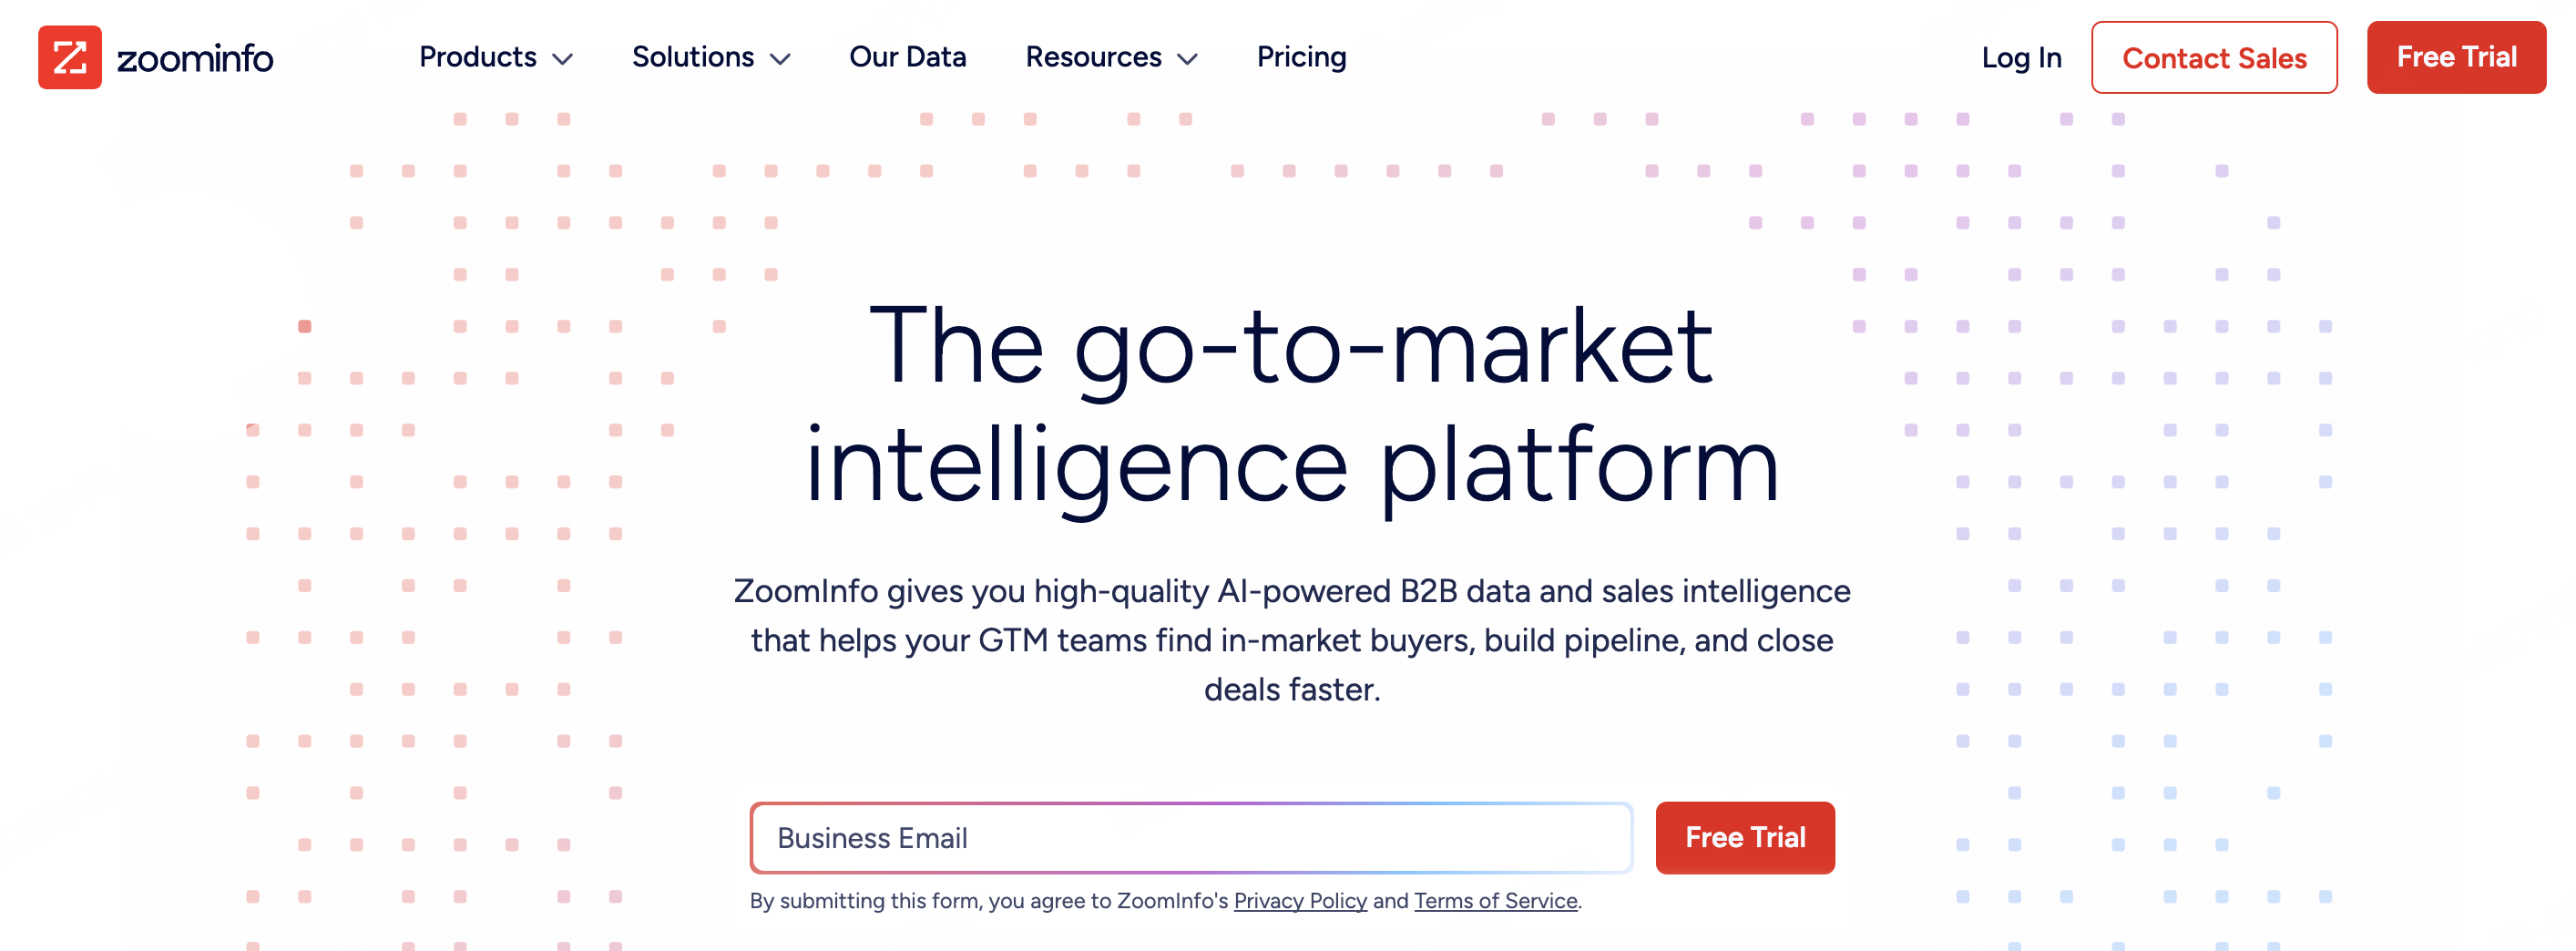This screenshot has width=2576, height=951.
Task: Click the Free Trial button in the header
Action: pyautogui.click(x=2455, y=57)
